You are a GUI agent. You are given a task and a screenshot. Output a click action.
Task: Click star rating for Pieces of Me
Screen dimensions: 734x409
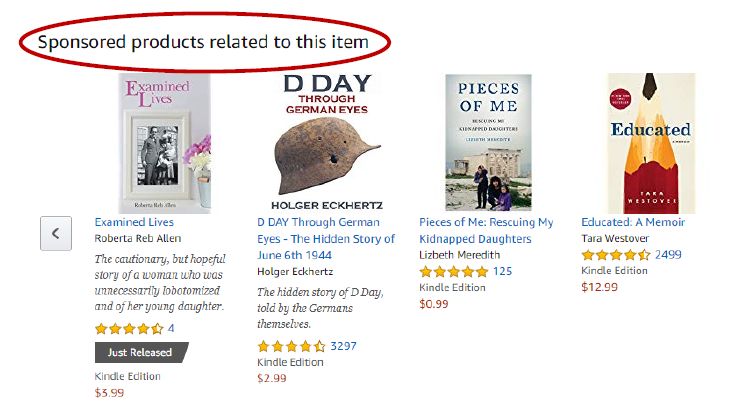coord(453,271)
